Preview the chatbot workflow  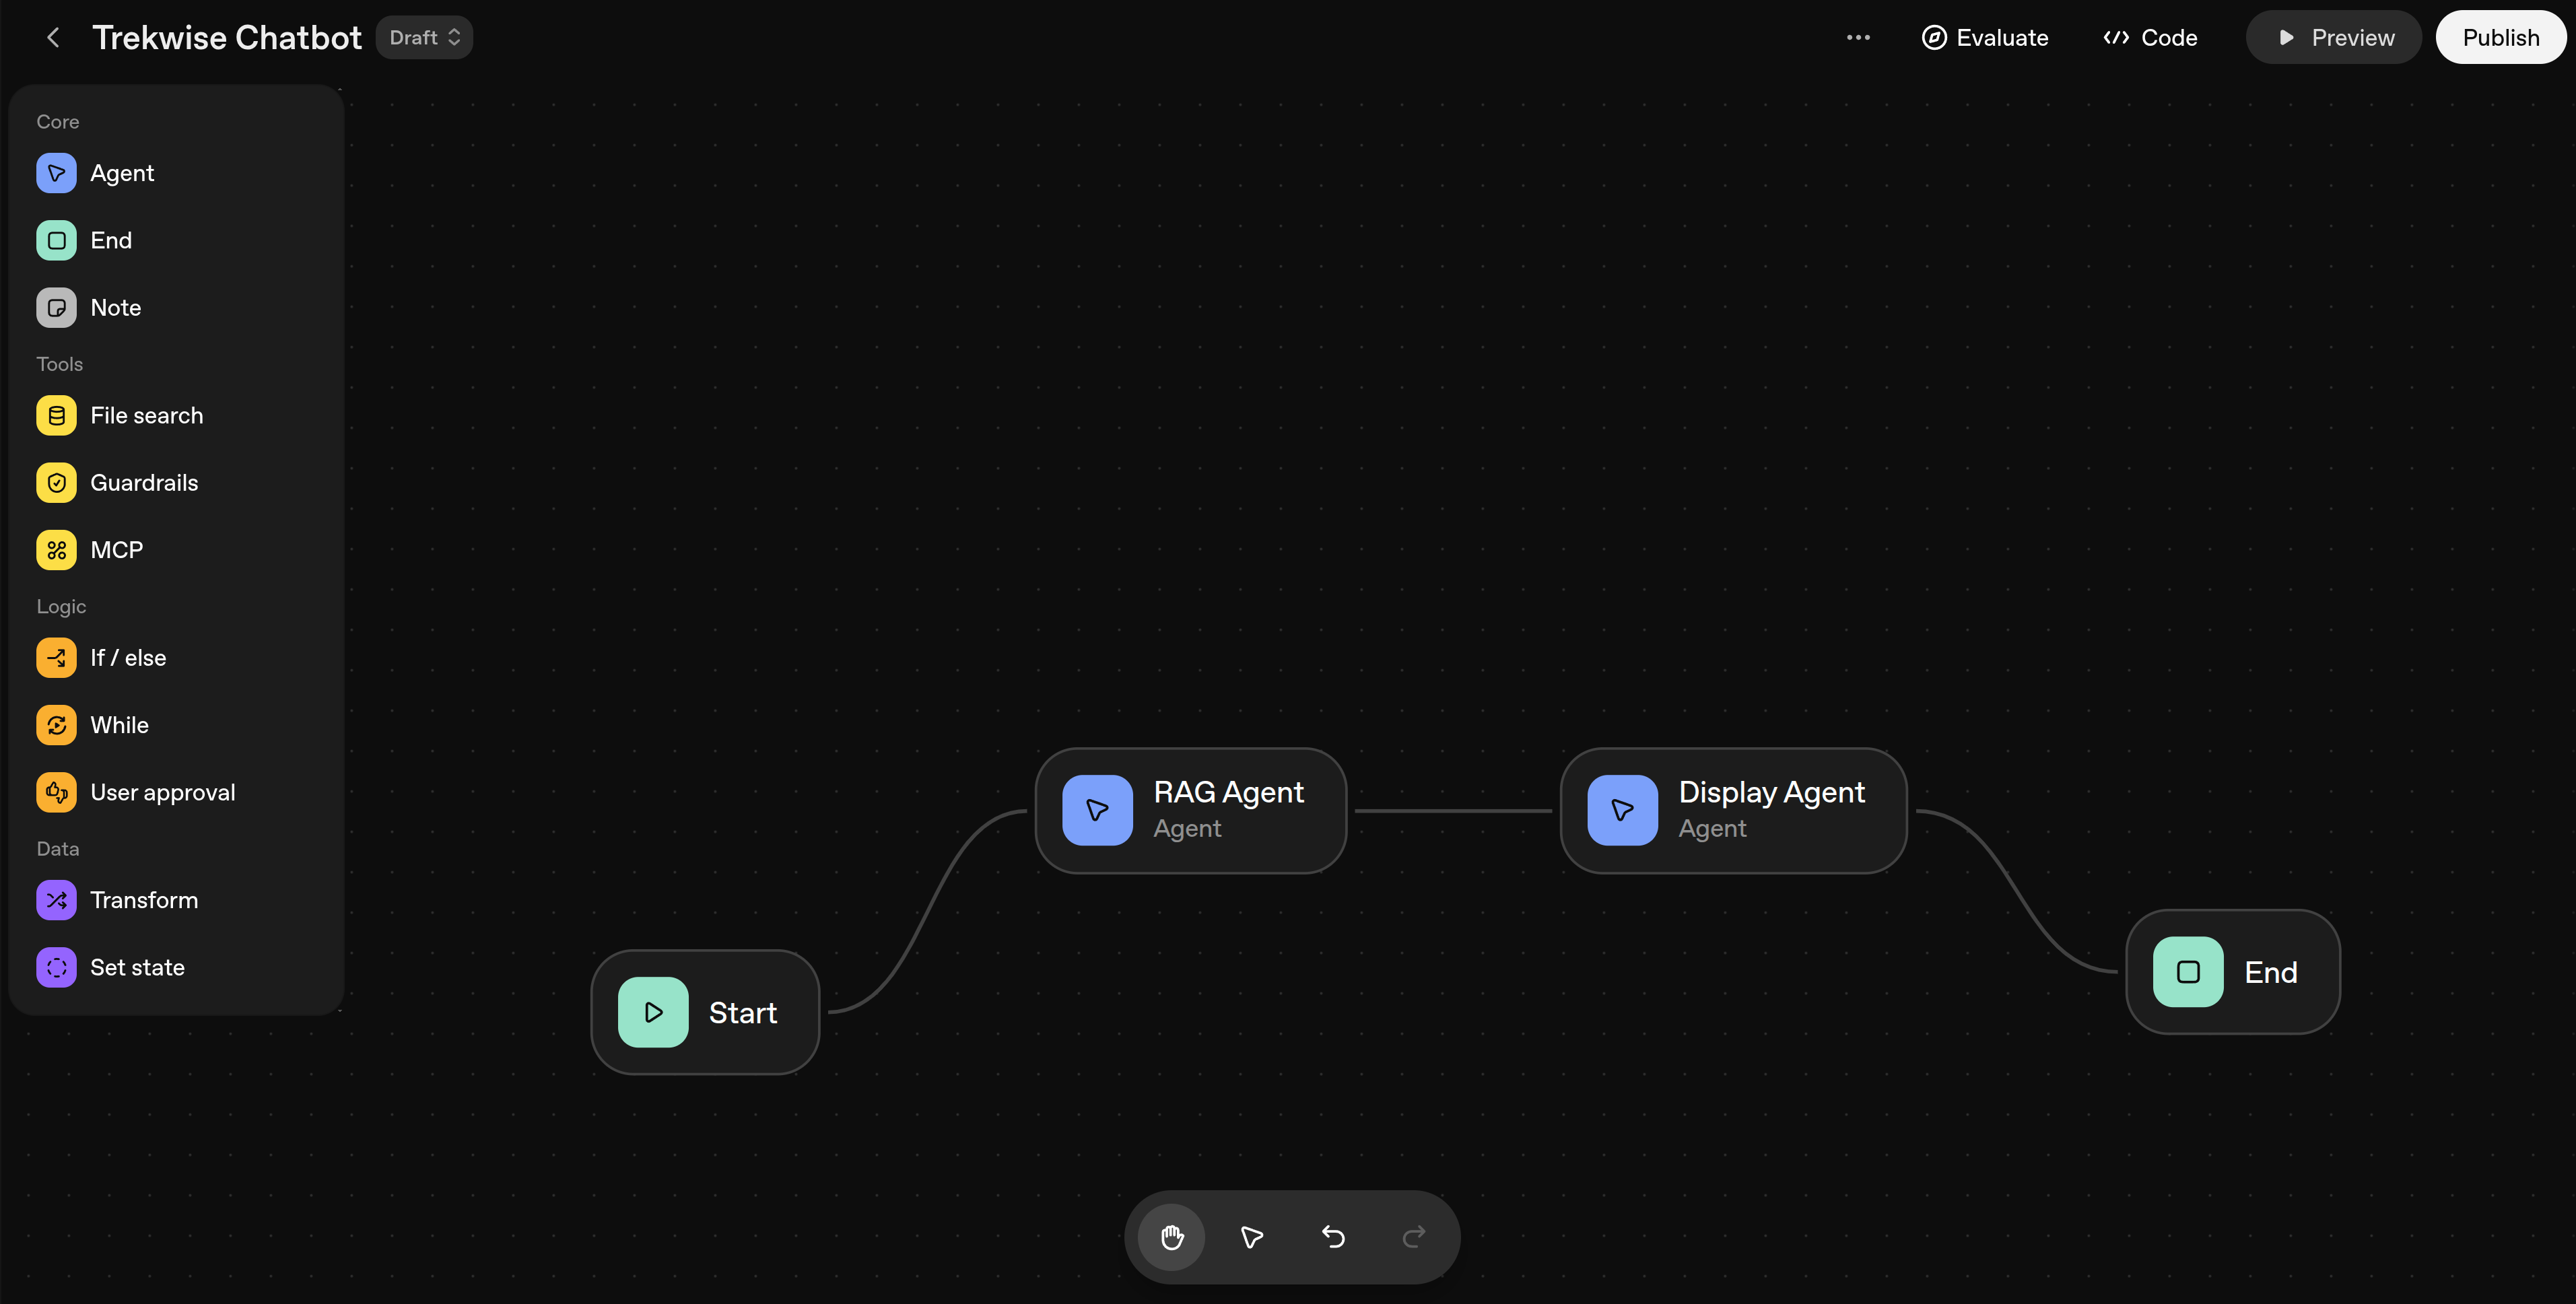(x=2333, y=37)
